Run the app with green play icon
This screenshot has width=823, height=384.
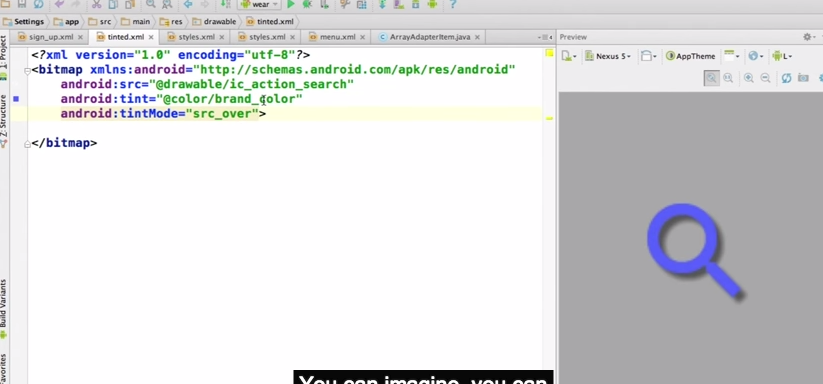click(x=291, y=4)
